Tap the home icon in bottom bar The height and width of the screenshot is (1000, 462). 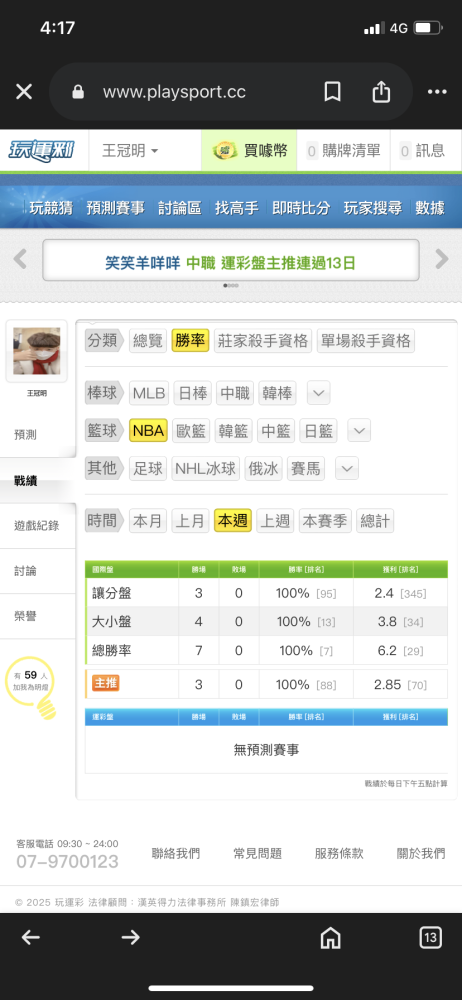tap(330, 938)
